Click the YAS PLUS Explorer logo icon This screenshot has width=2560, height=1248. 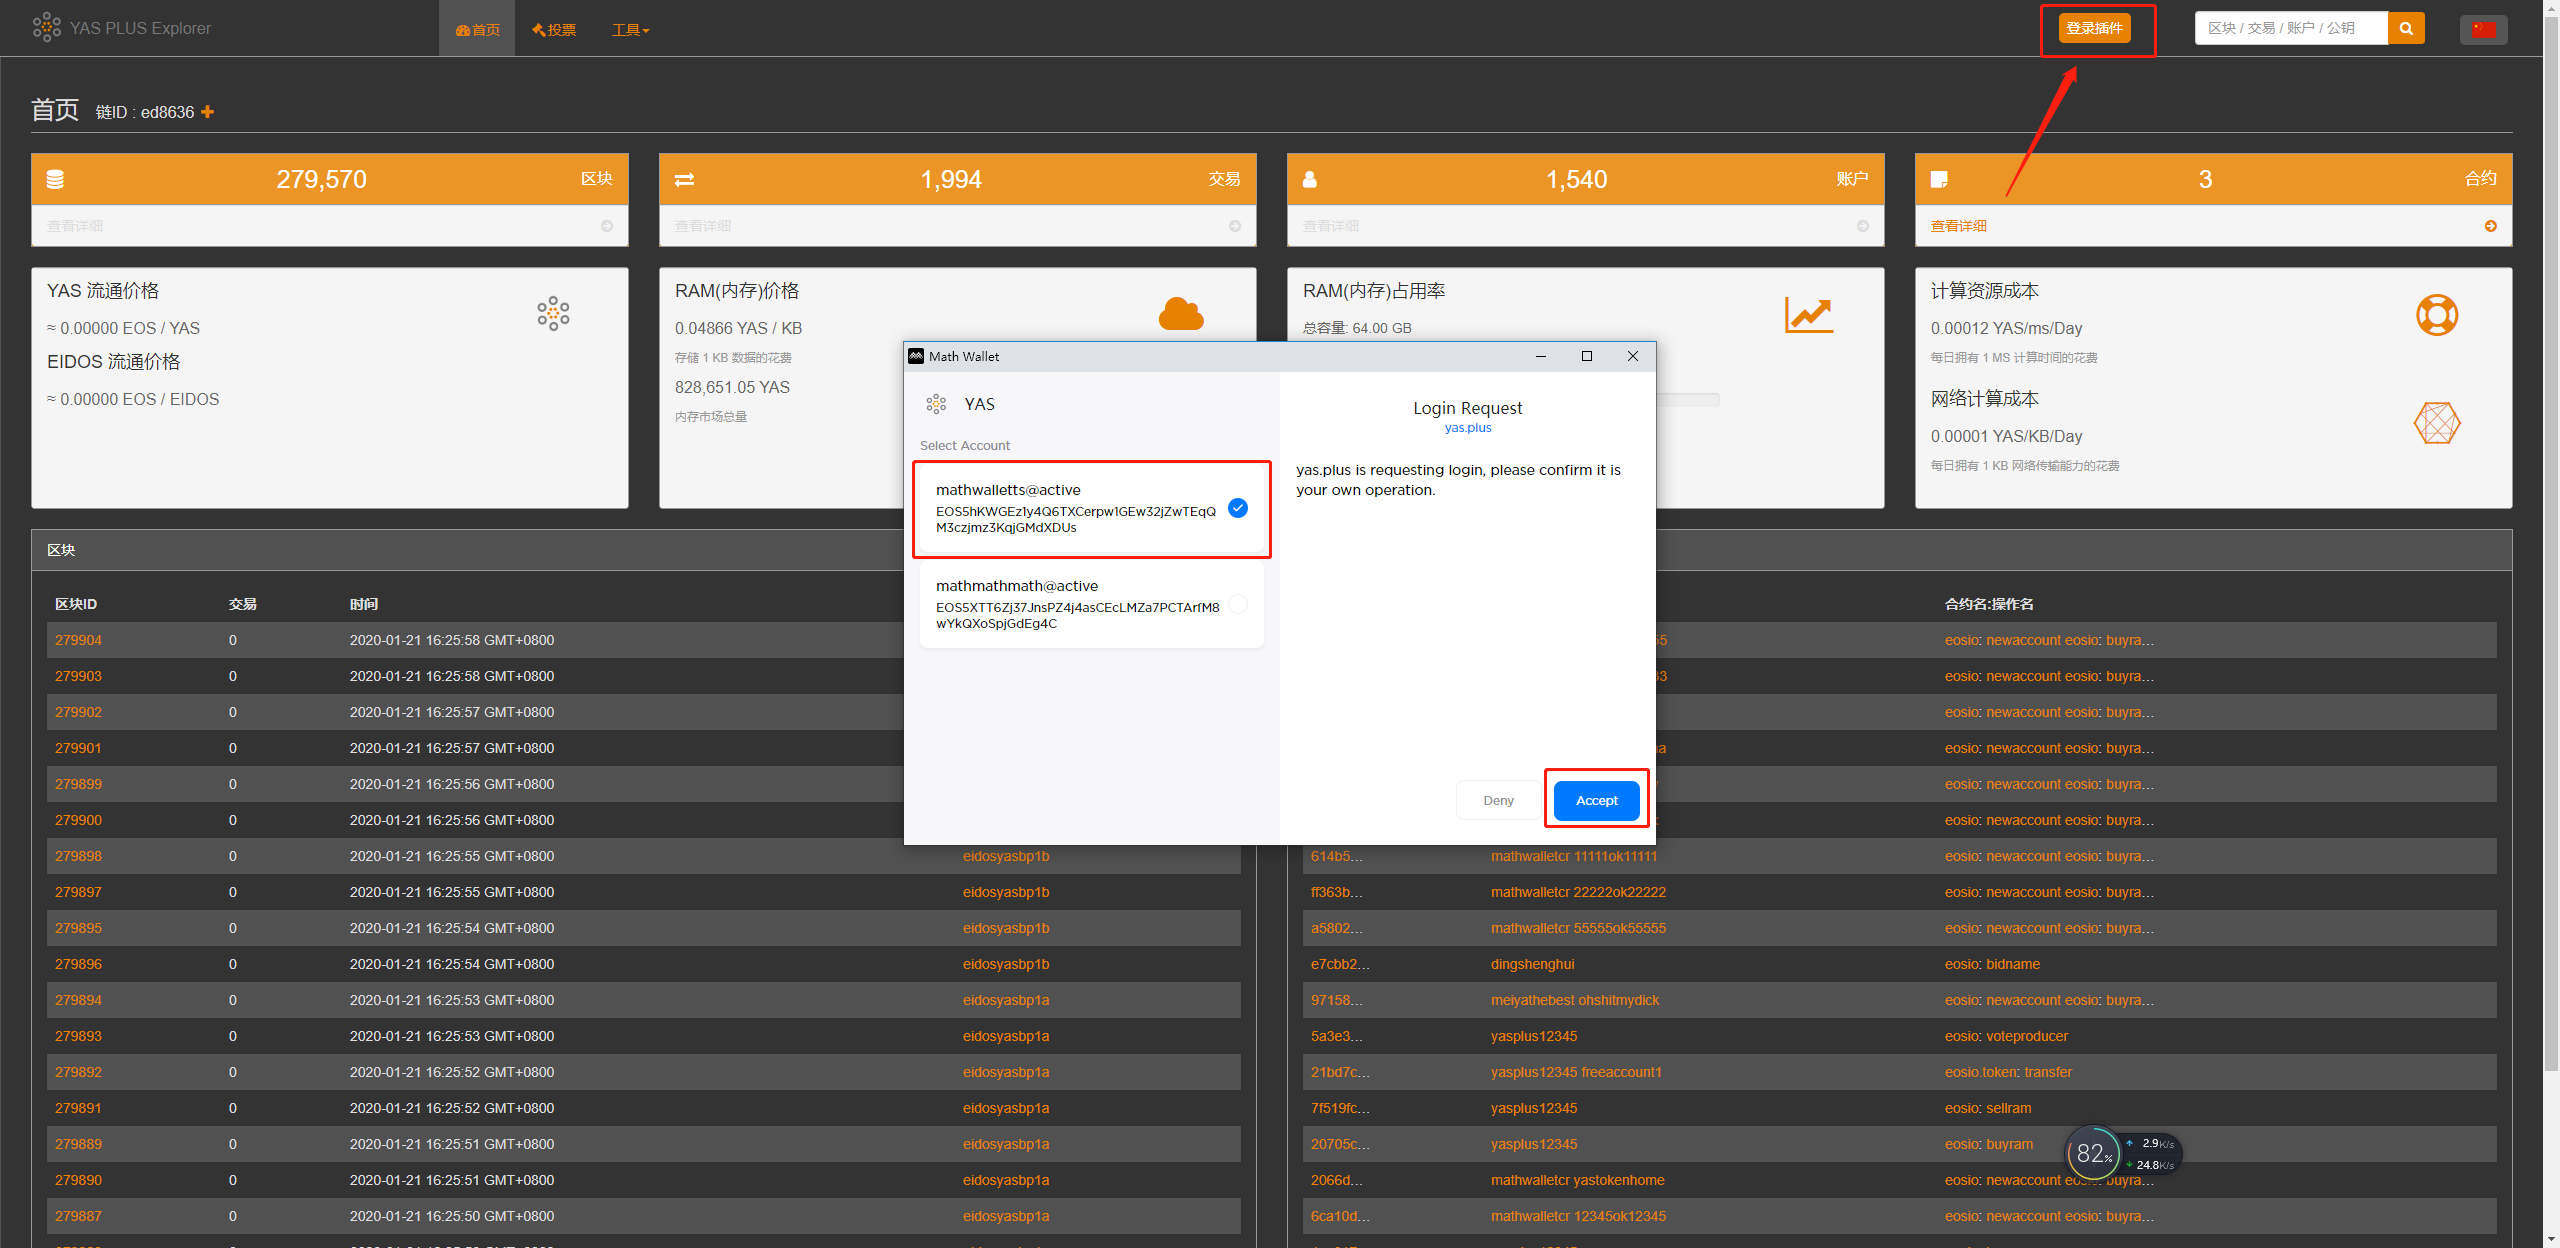(46, 28)
